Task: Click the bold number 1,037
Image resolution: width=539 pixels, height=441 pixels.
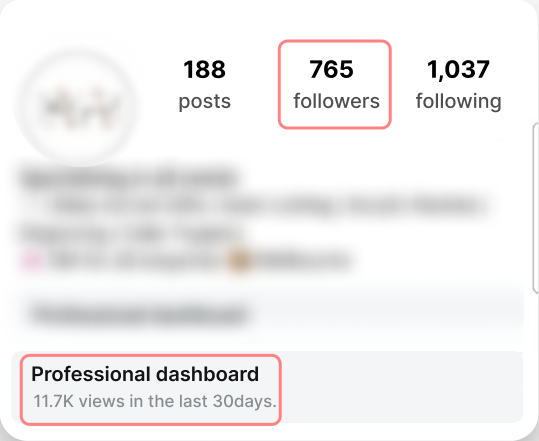Action: [458, 70]
